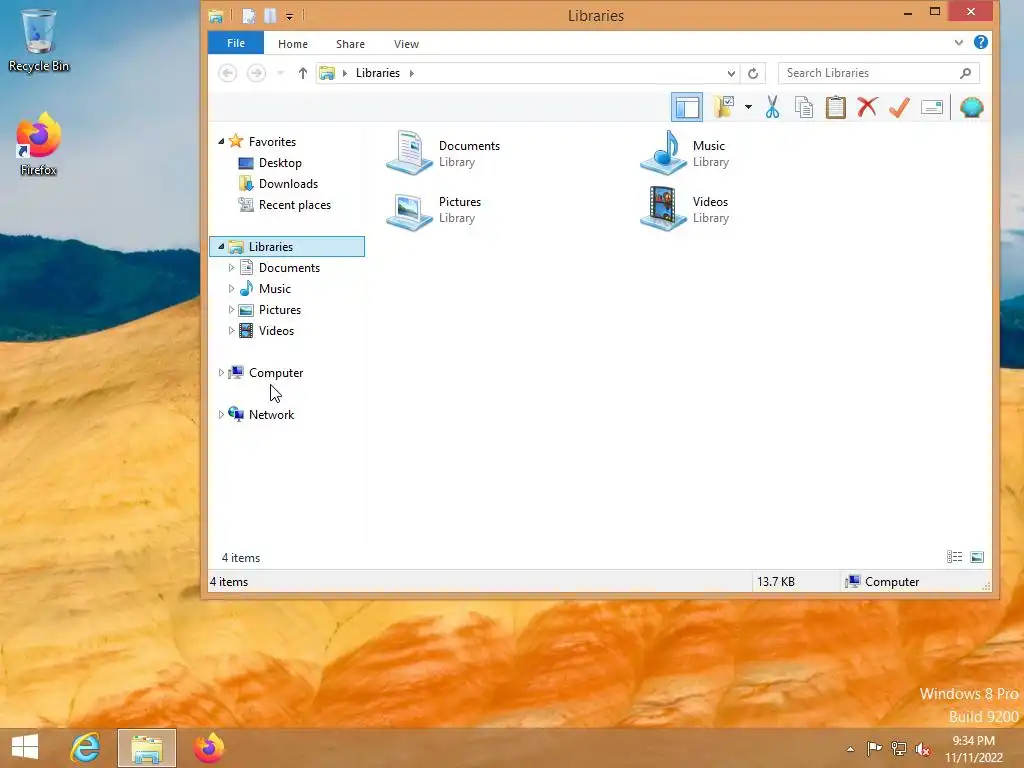Image resolution: width=1024 pixels, height=768 pixels.
Task: Open the recent locations dropdown
Action: [280, 73]
